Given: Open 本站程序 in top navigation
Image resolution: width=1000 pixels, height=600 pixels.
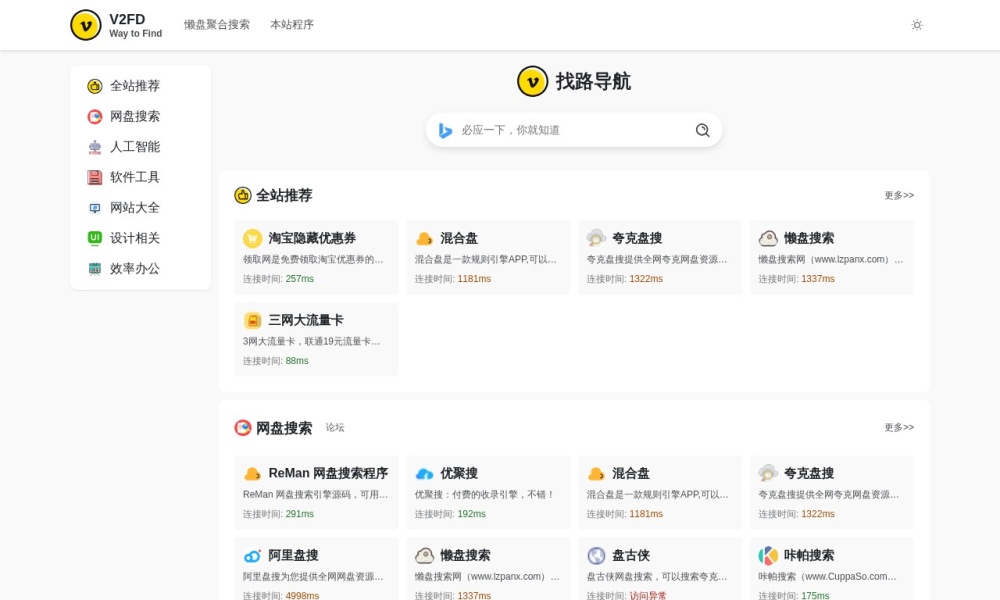Looking at the screenshot, I should tap(292, 25).
